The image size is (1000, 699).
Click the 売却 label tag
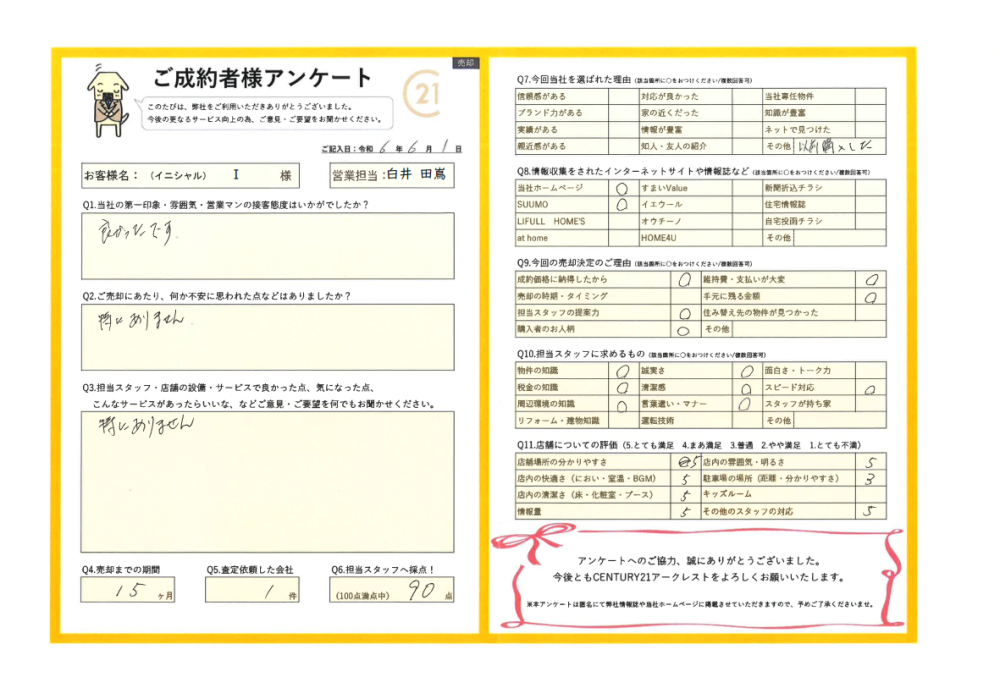[x=465, y=62]
